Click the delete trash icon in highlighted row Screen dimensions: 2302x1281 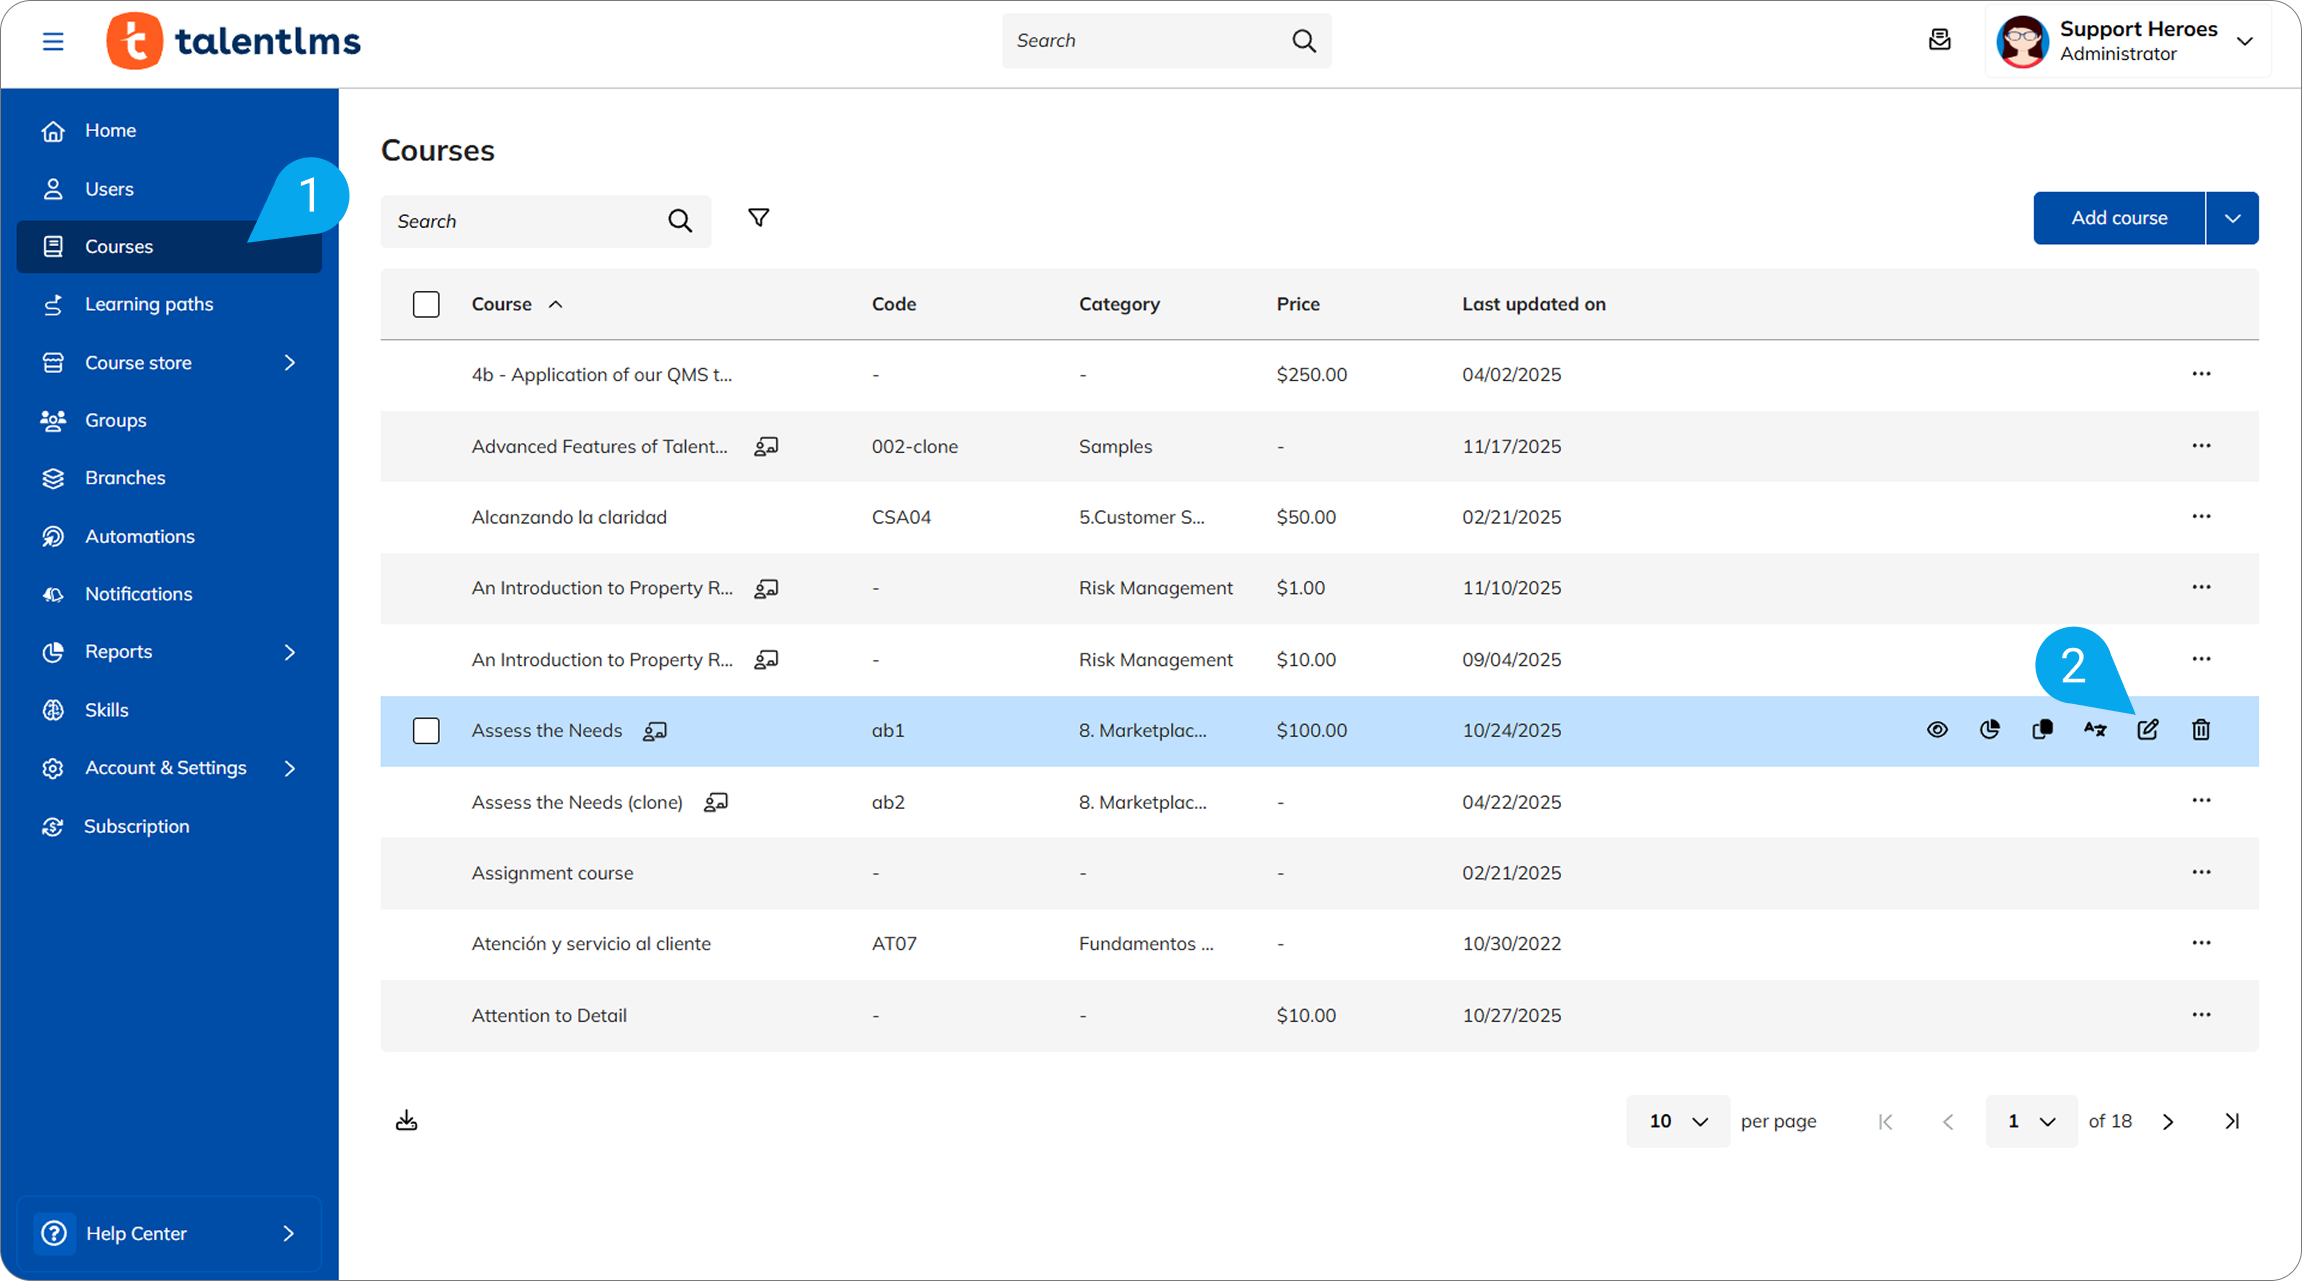tap(2200, 730)
